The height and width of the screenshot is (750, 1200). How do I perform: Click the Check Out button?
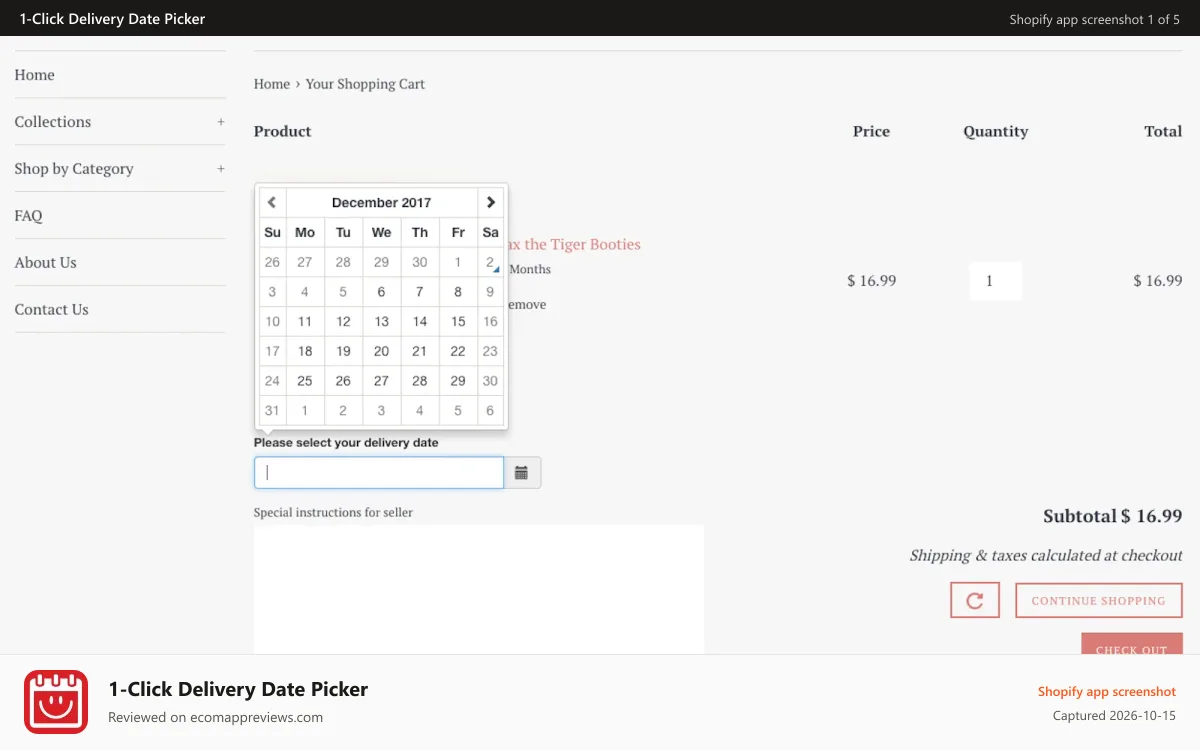(x=1132, y=644)
